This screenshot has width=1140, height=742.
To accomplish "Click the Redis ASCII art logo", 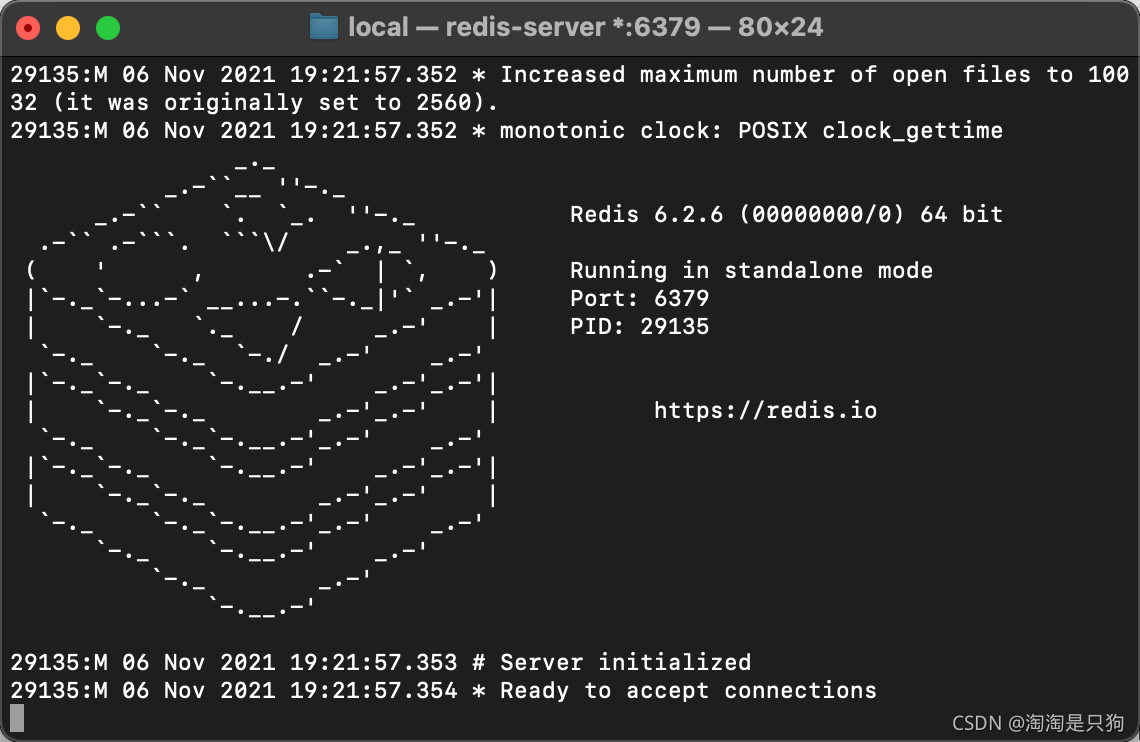I will (262, 389).
